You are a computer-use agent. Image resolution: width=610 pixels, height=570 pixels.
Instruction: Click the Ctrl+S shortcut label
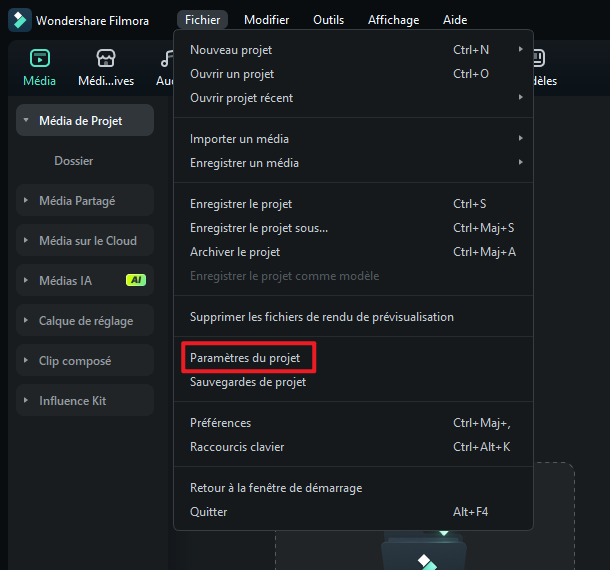470,204
